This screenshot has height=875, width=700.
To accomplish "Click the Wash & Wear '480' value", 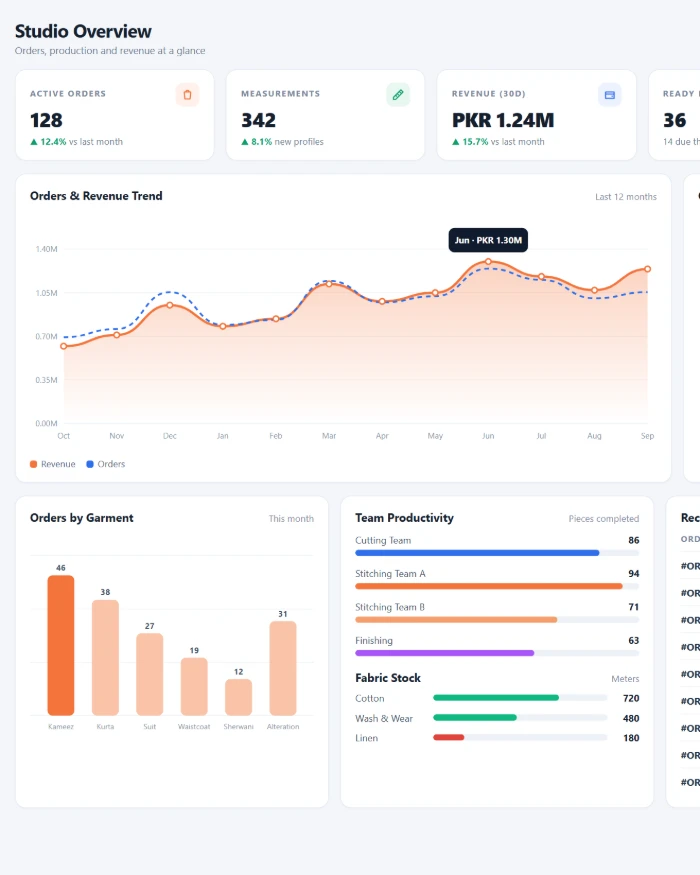I will point(631,718).
